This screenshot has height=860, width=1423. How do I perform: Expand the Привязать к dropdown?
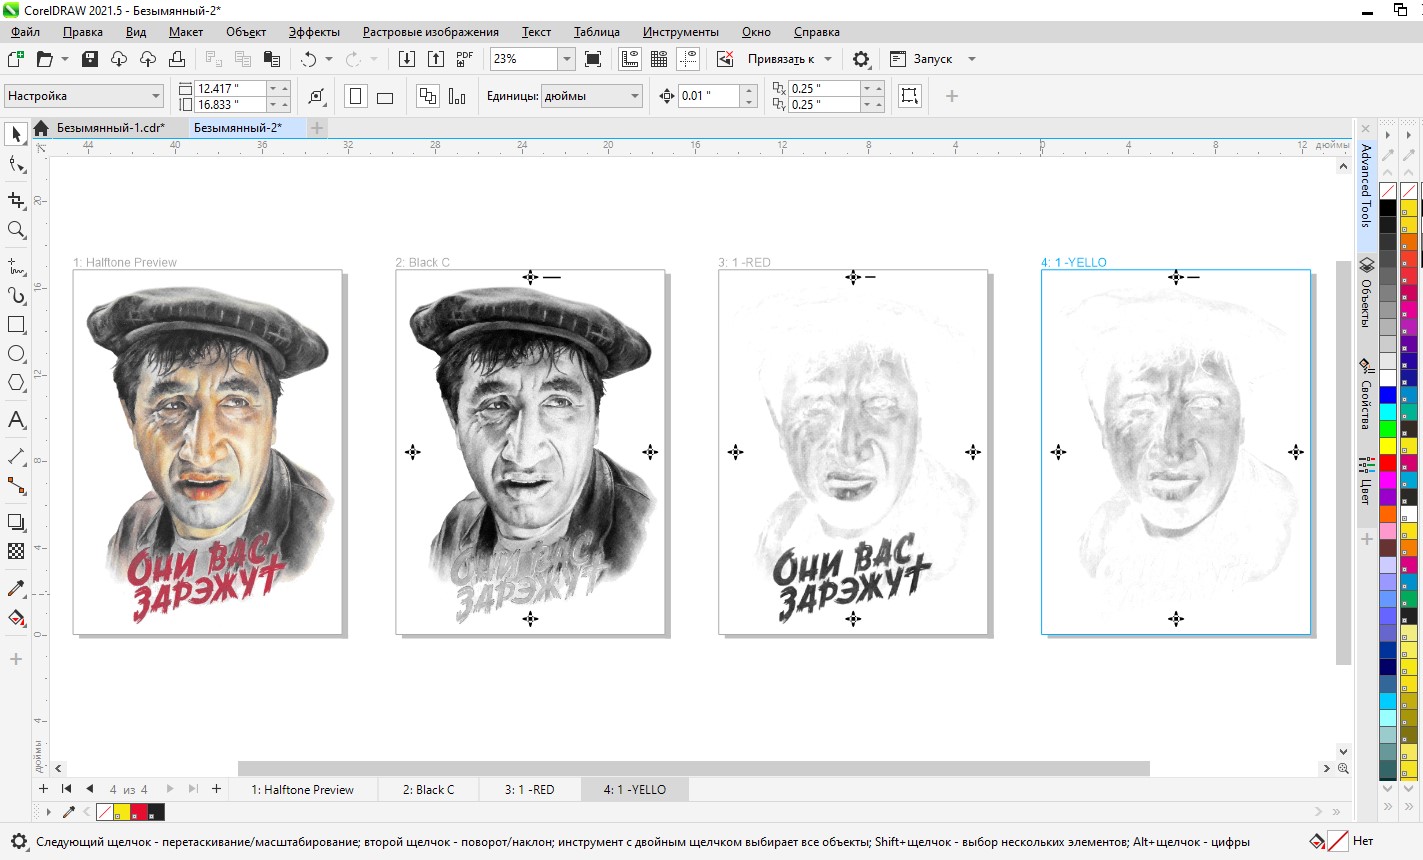[x=828, y=59]
